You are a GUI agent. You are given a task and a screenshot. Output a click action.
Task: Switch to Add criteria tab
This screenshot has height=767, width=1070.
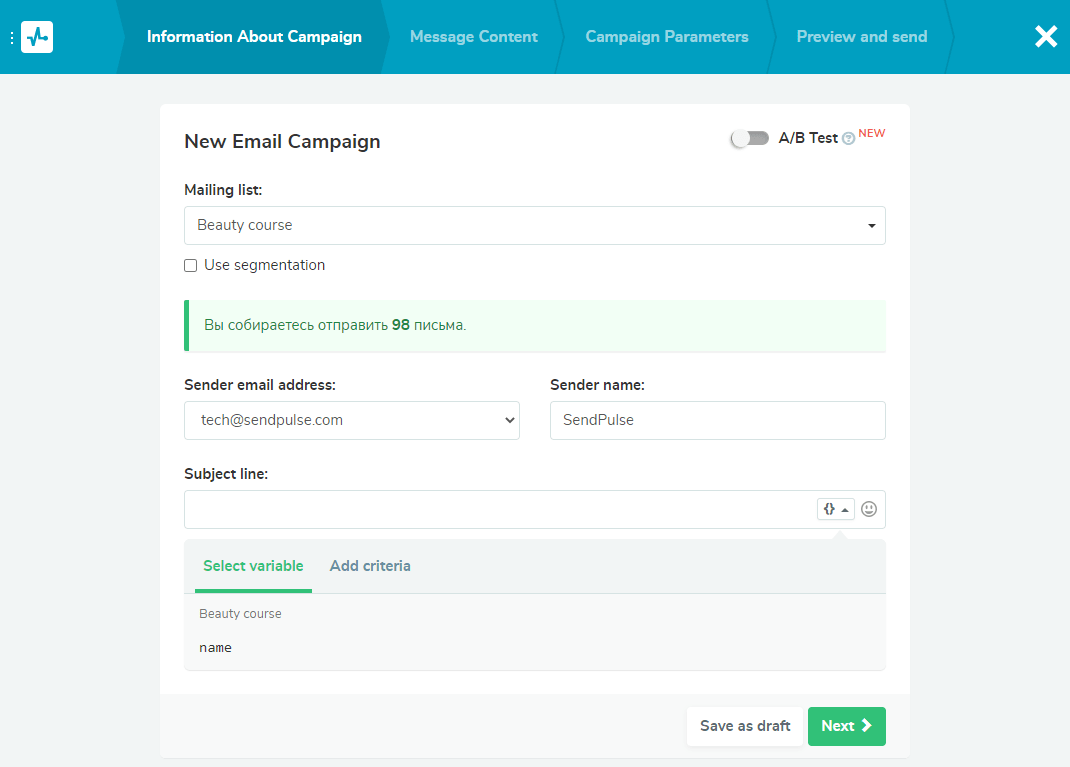[x=370, y=566]
